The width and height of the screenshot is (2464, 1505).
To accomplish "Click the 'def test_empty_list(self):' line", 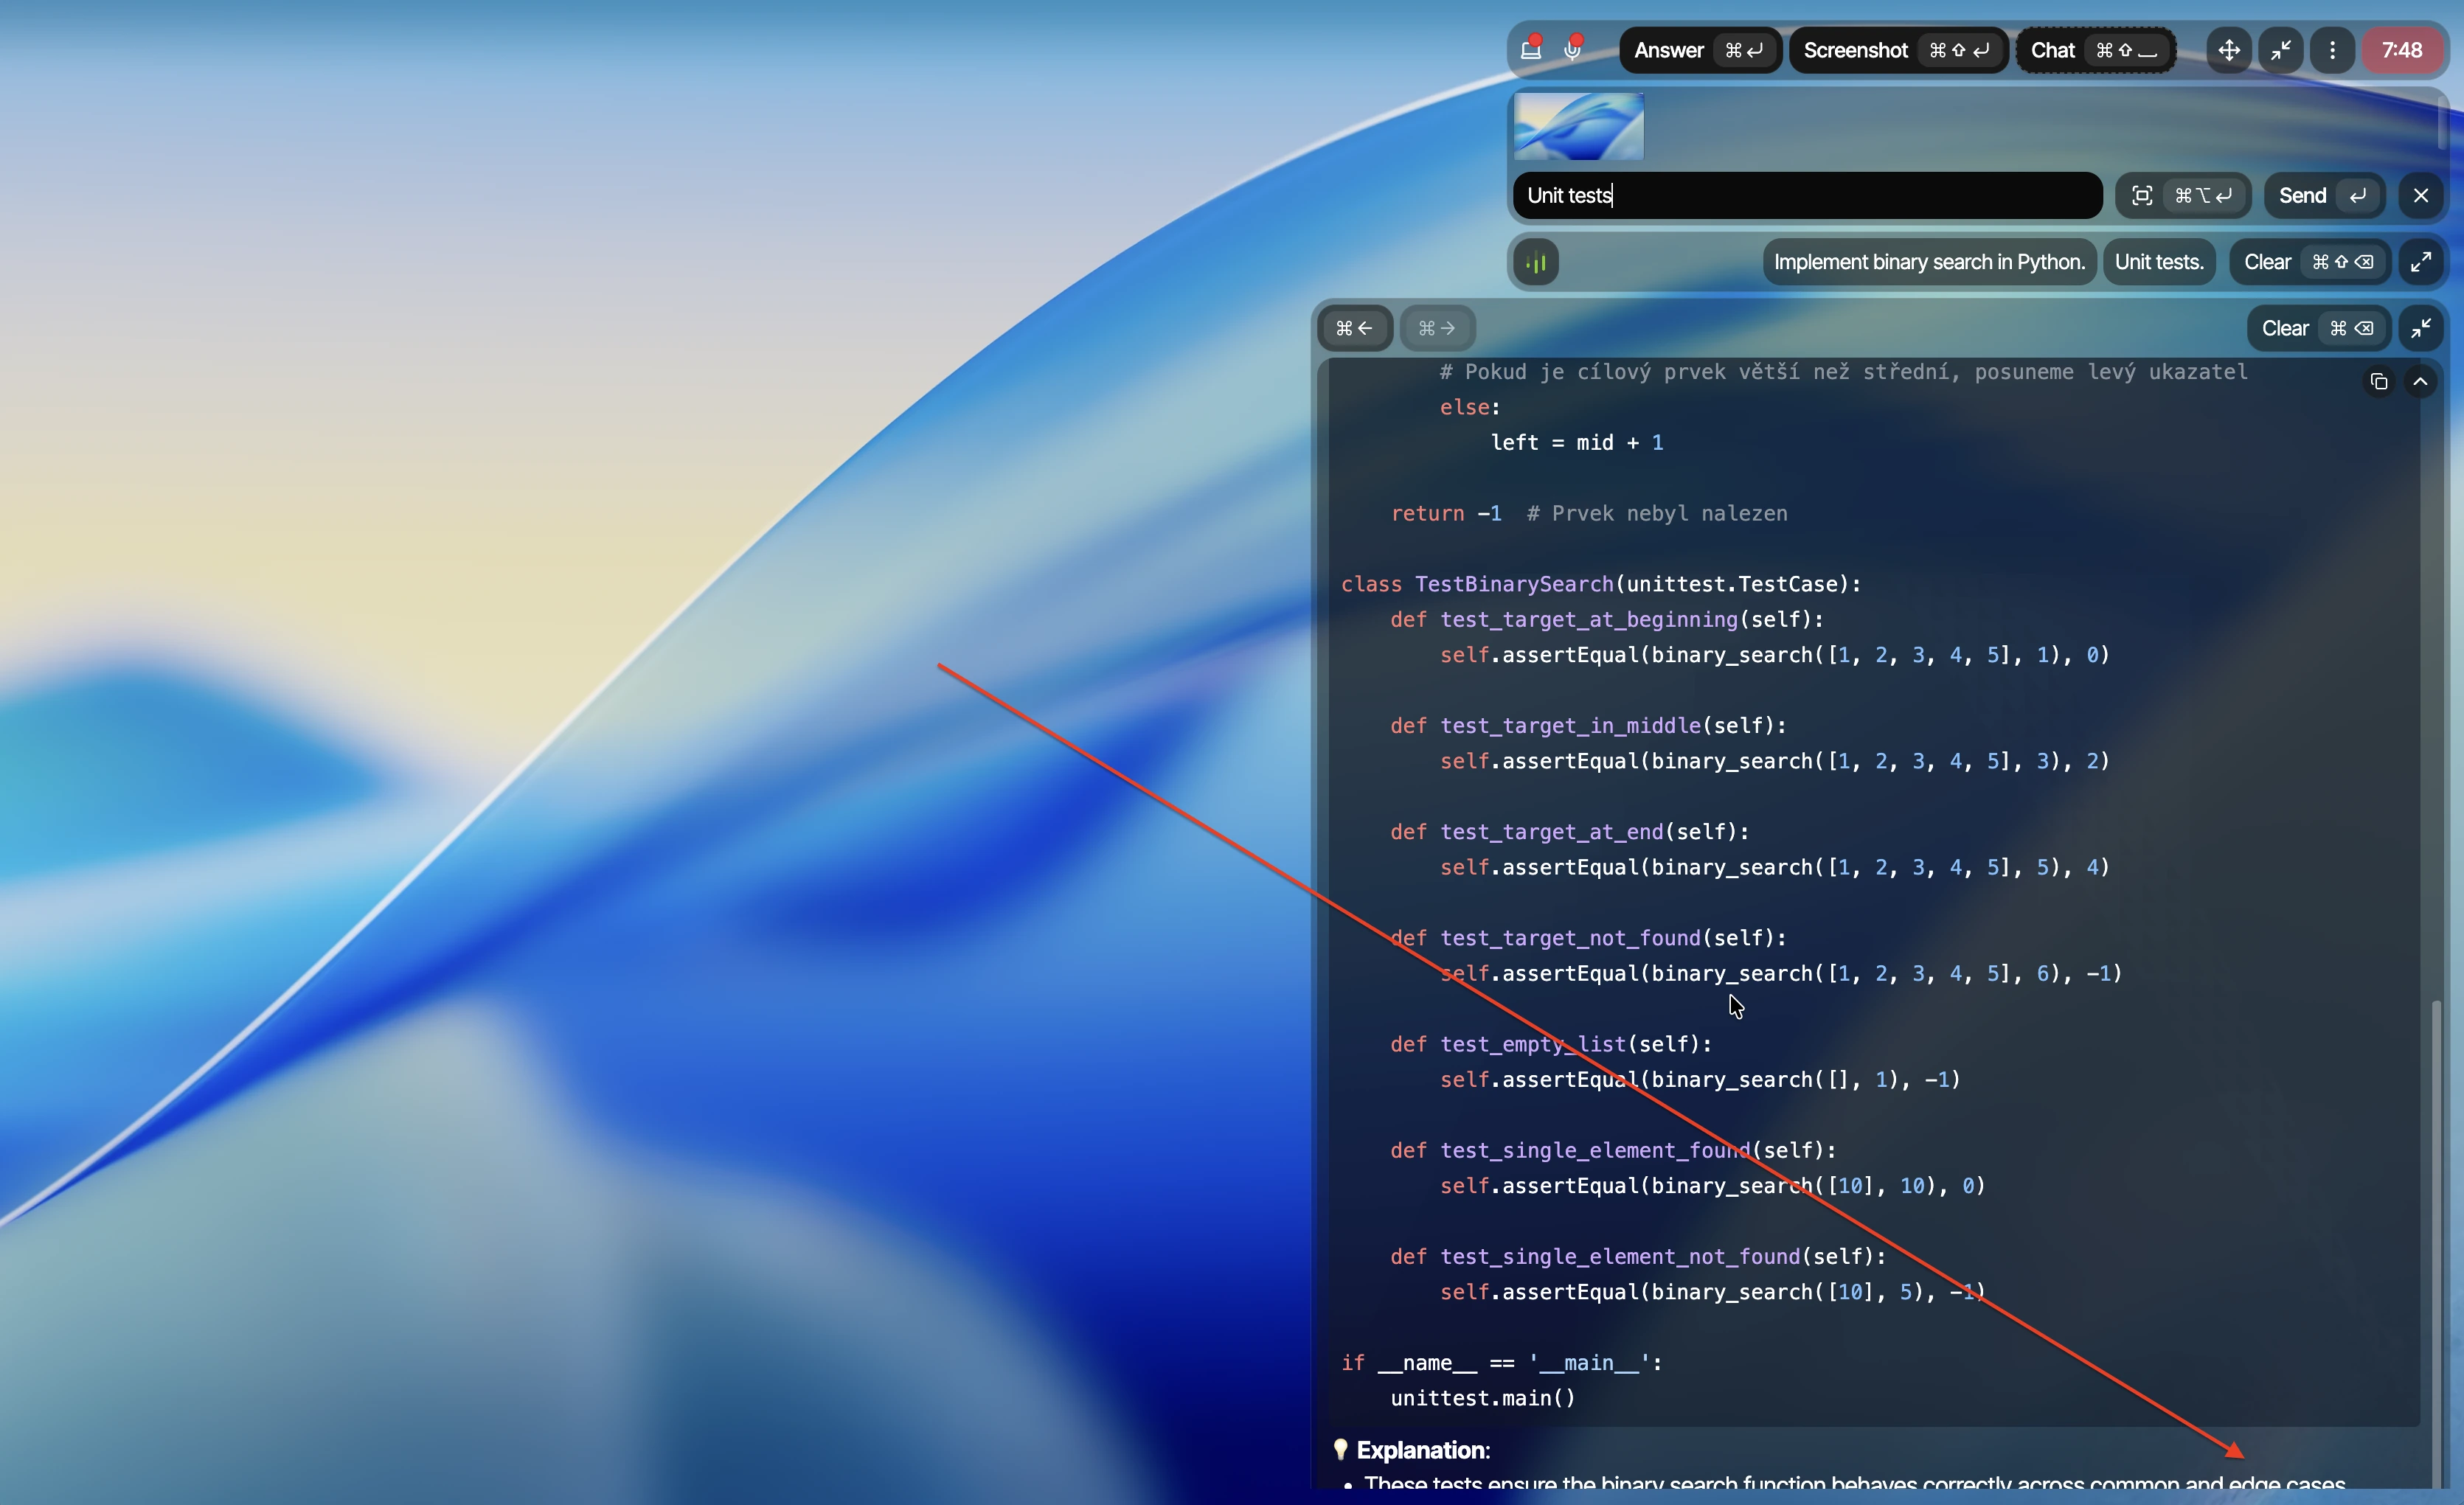I will tap(1551, 1044).
